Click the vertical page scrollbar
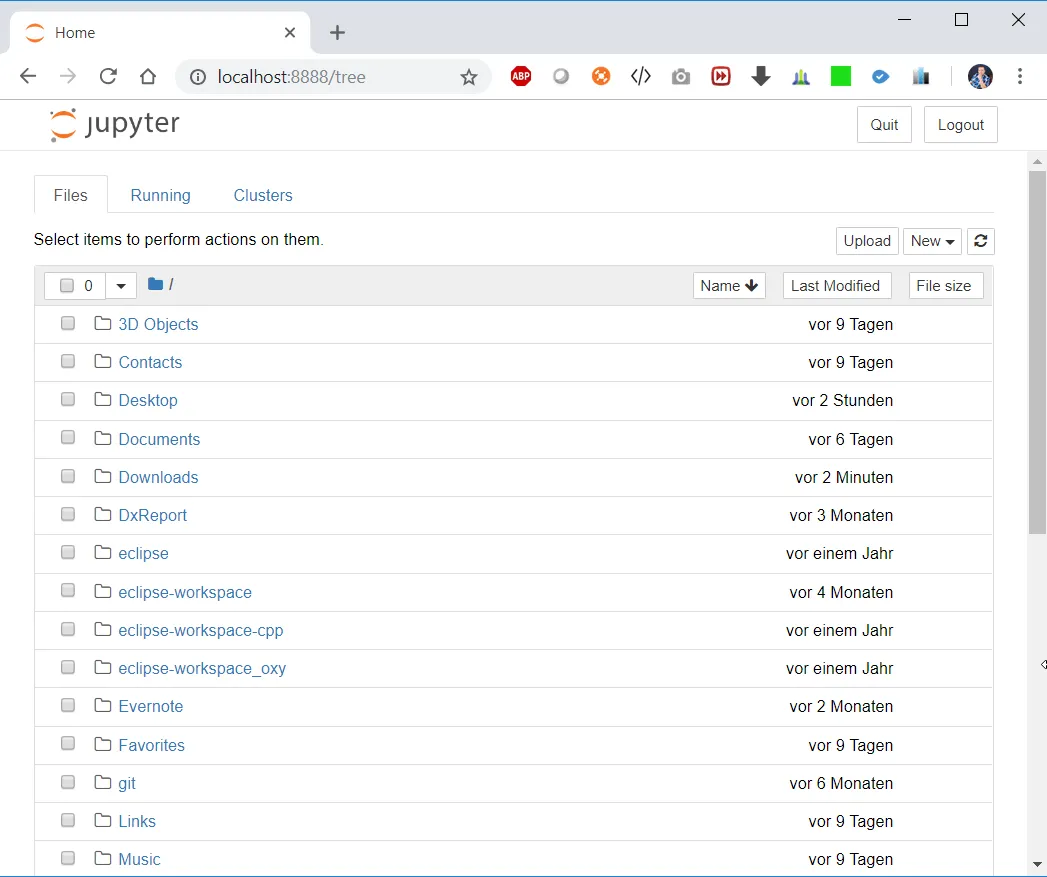Image resolution: width=1047 pixels, height=877 pixels. 1037,350
